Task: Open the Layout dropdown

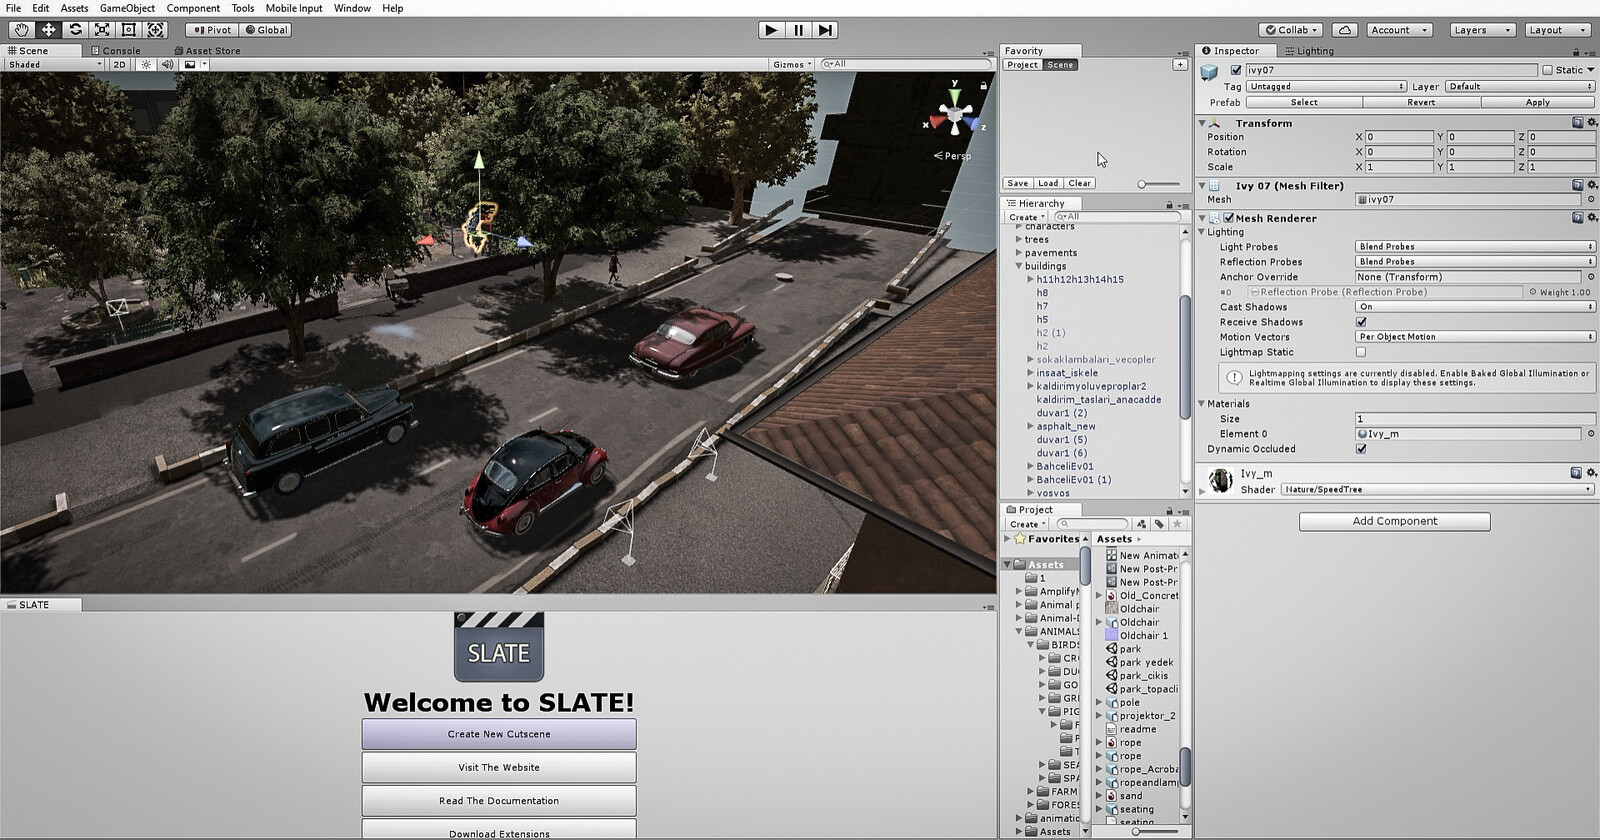Action: pyautogui.click(x=1557, y=30)
